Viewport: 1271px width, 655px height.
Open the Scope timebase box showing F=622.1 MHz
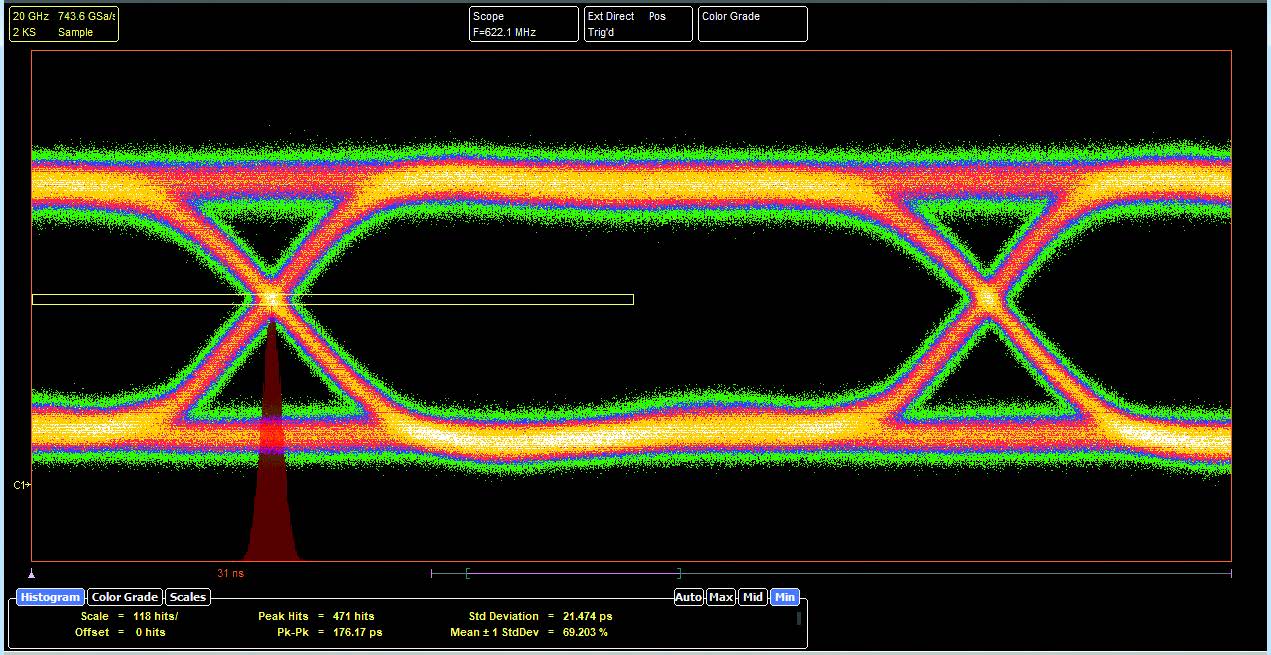(x=524, y=24)
